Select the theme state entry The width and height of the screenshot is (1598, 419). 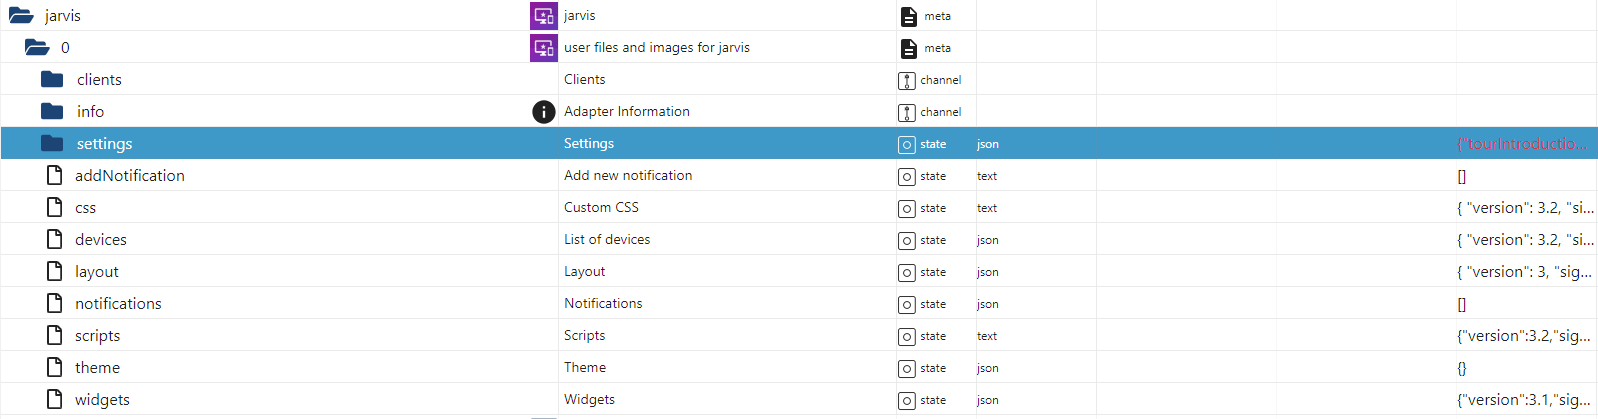click(97, 368)
